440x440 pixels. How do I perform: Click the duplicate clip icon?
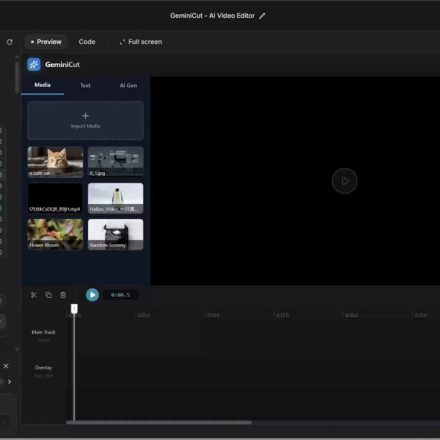click(48, 295)
